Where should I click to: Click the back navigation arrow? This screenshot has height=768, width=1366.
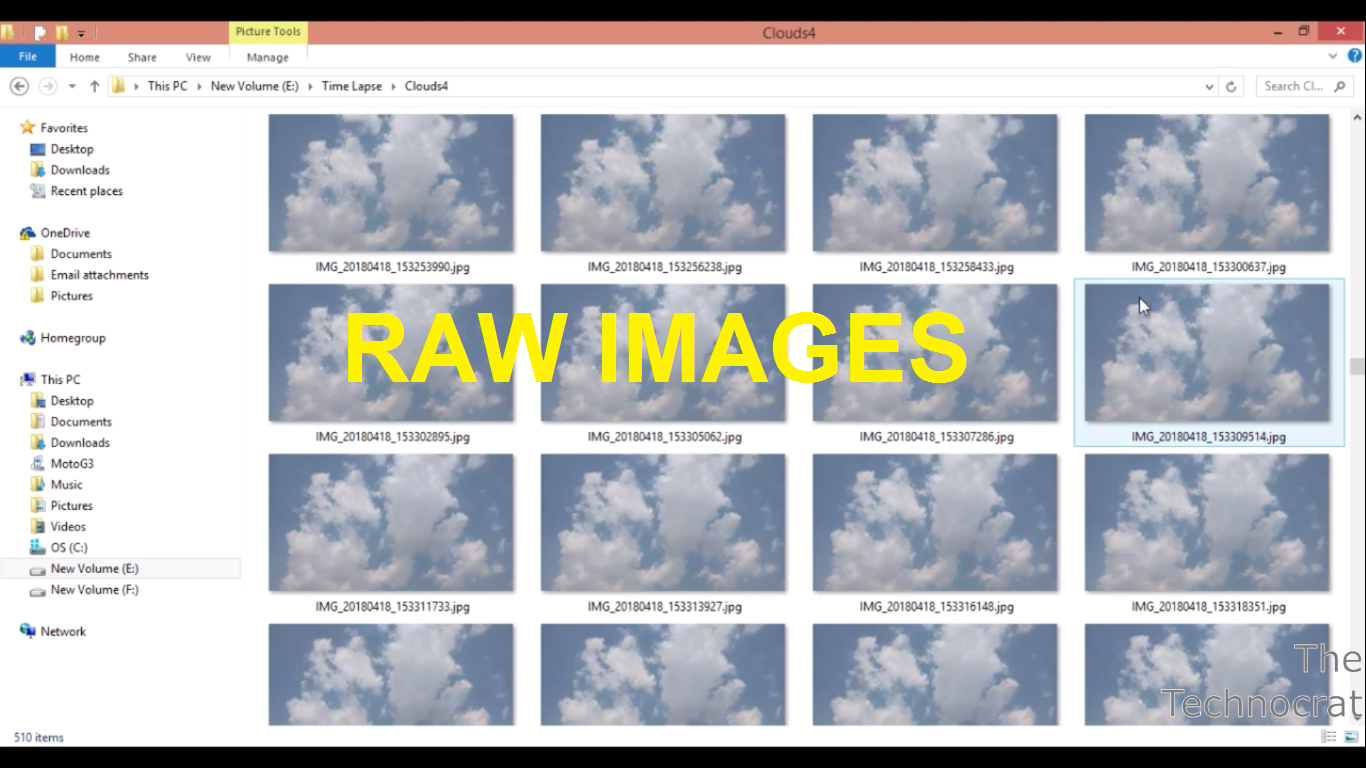tap(19, 86)
